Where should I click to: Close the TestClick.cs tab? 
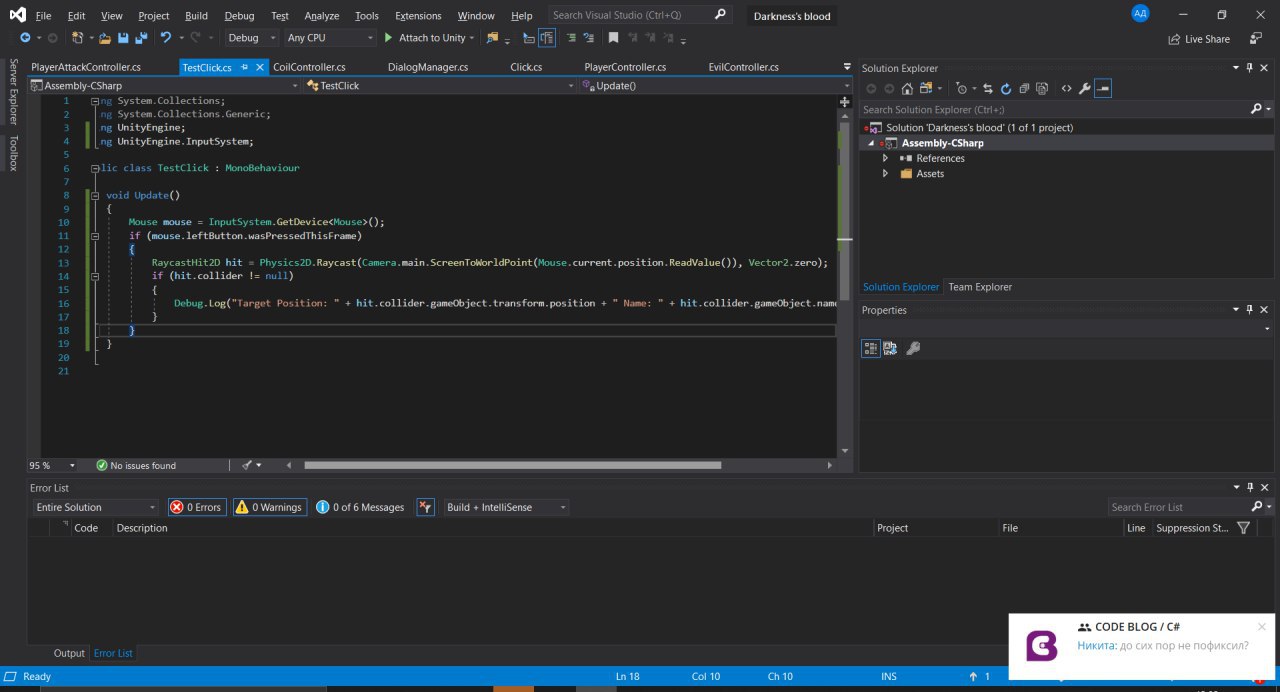(x=260, y=67)
